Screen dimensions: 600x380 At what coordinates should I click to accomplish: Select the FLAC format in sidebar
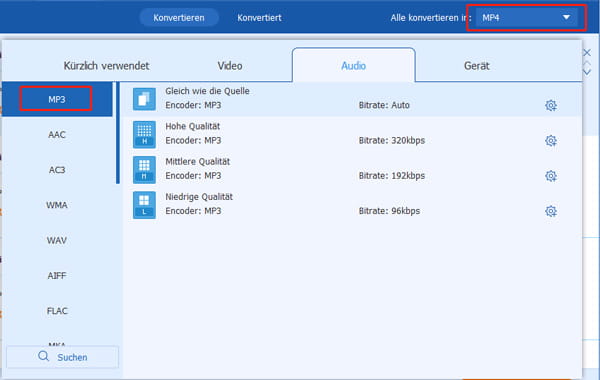pyautogui.click(x=57, y=311)
